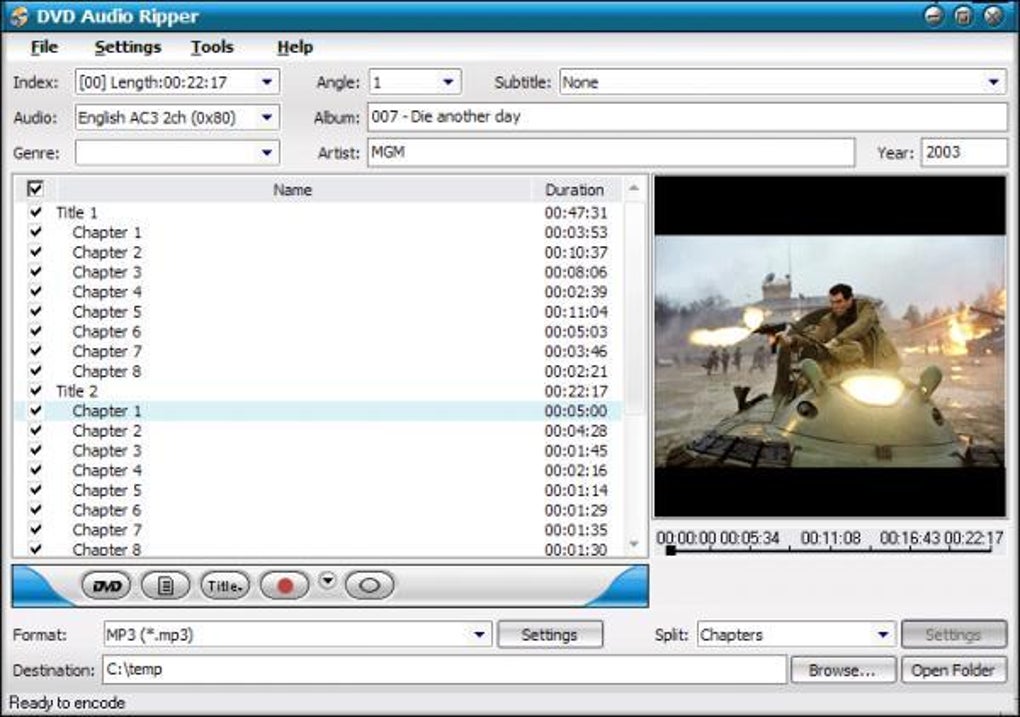The height and width of the screenshot is (717, 1020).
Task: Sort by the Name column header
Action: click(x=293, y=189)
